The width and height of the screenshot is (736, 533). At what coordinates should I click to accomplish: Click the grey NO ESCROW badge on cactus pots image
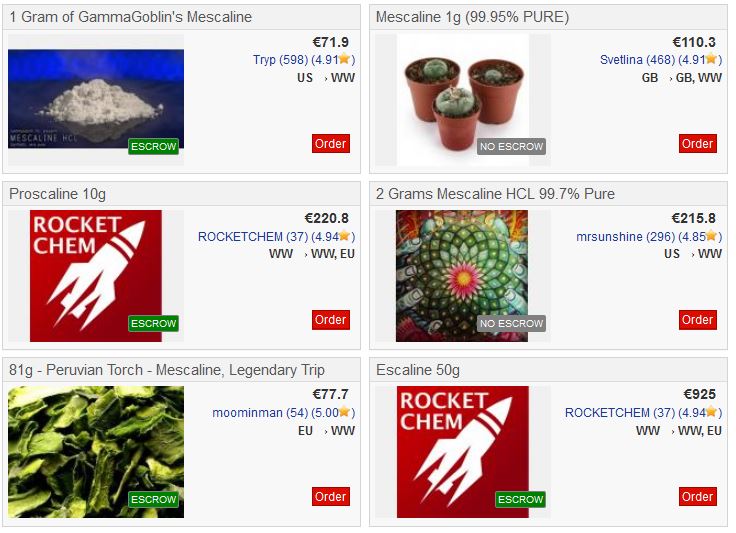(511, 146)
